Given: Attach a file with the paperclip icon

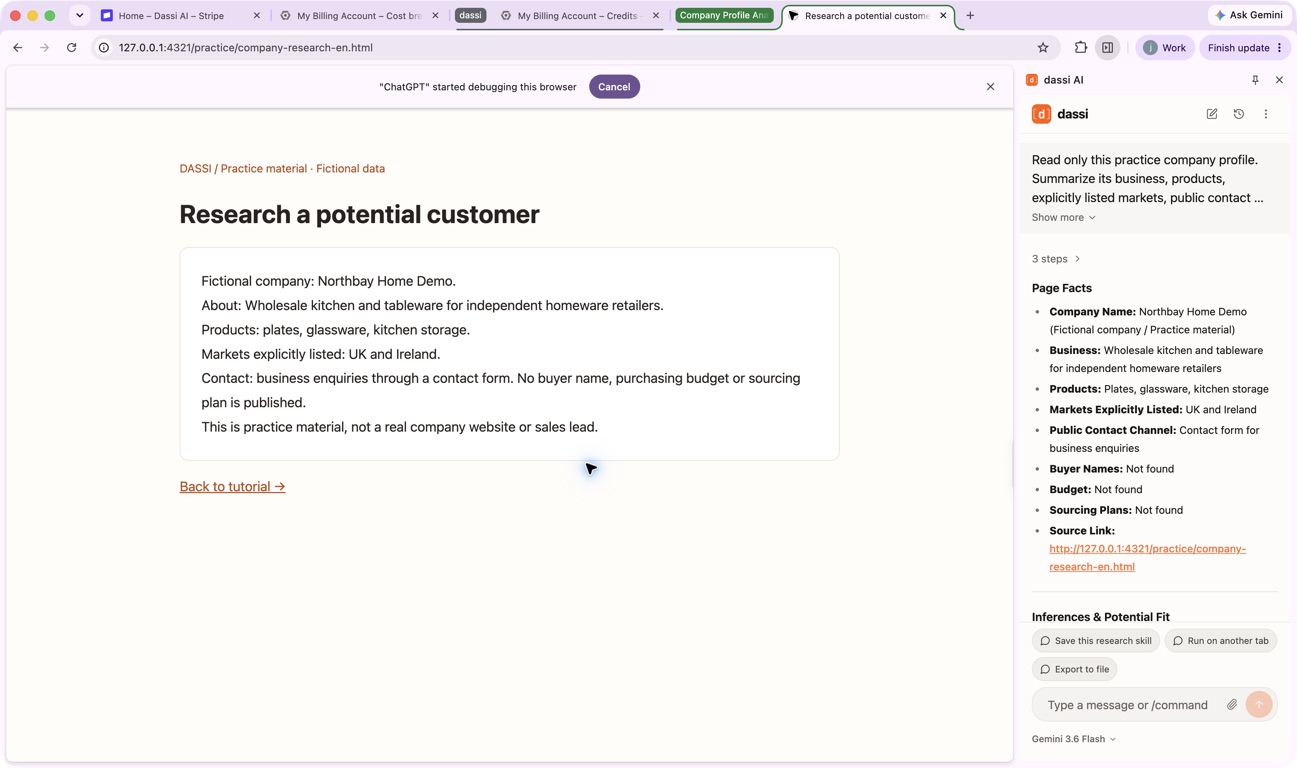Looking at the screenshot, I should [1232, 705].
